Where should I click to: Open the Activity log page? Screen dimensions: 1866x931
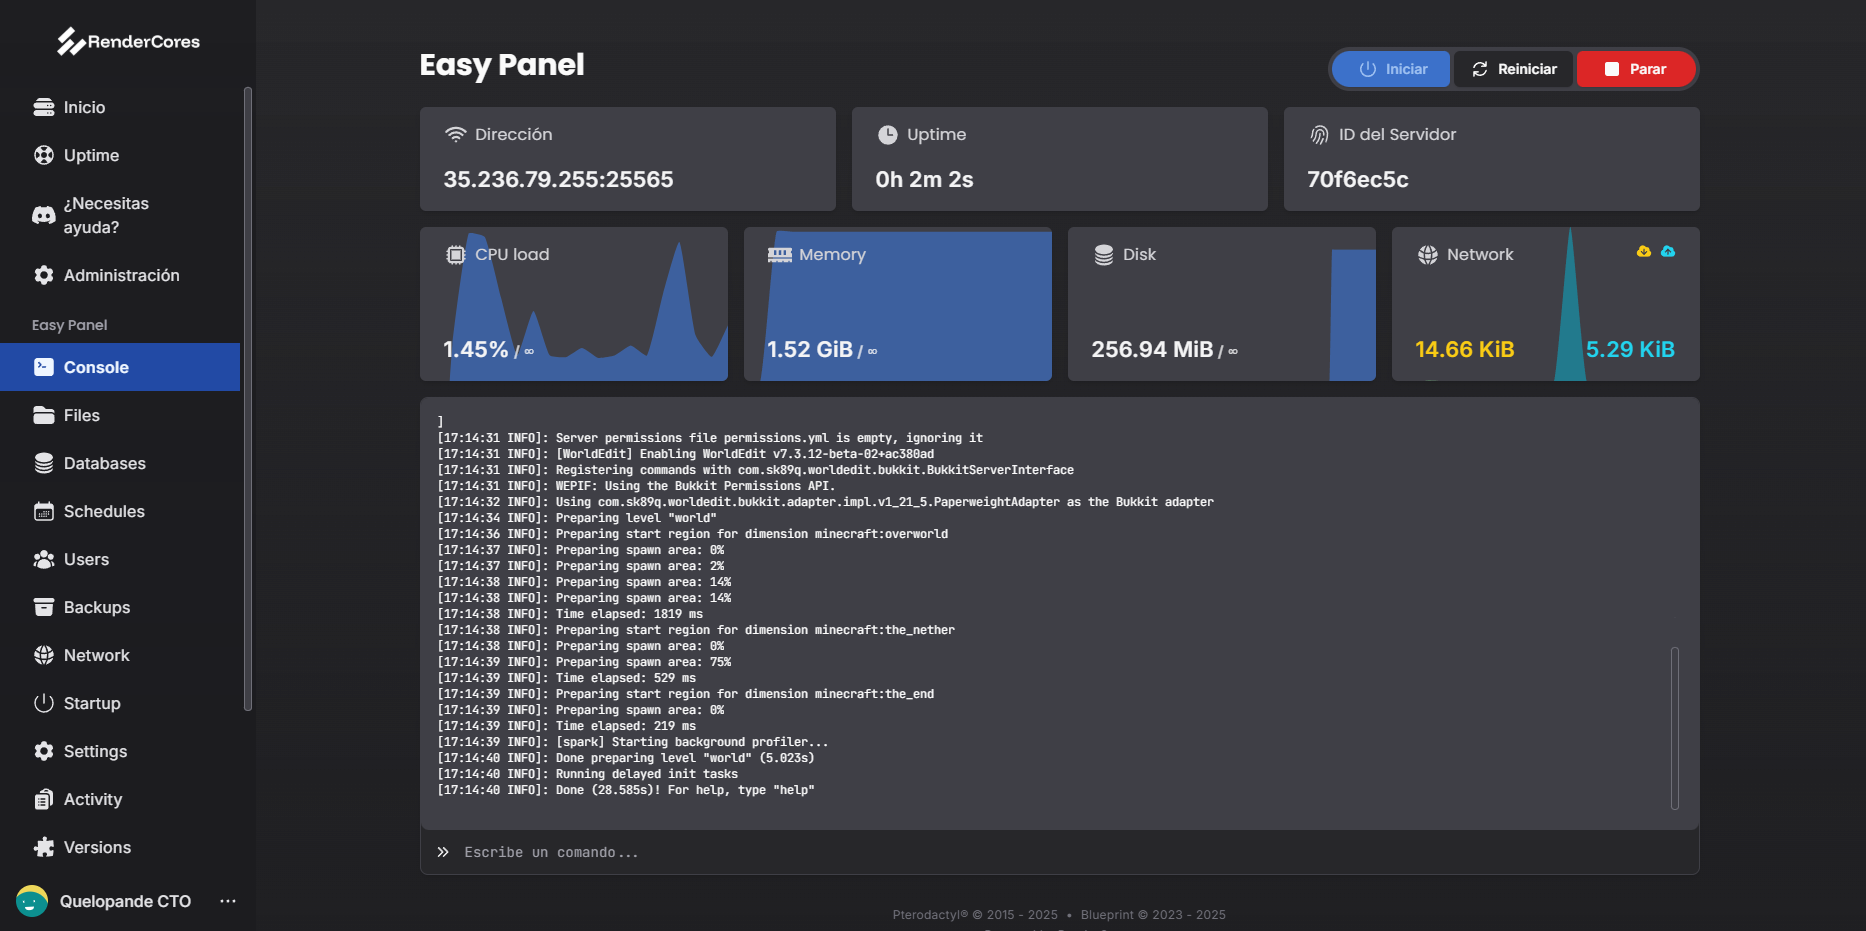click(x=93, y=799)
